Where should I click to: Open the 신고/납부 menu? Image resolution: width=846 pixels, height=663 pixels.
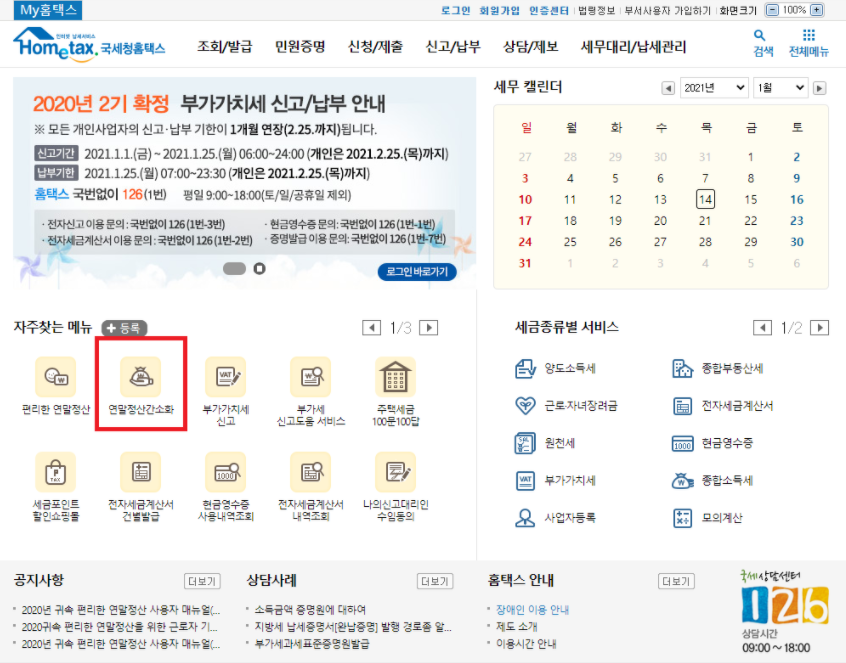click(453, 47)
